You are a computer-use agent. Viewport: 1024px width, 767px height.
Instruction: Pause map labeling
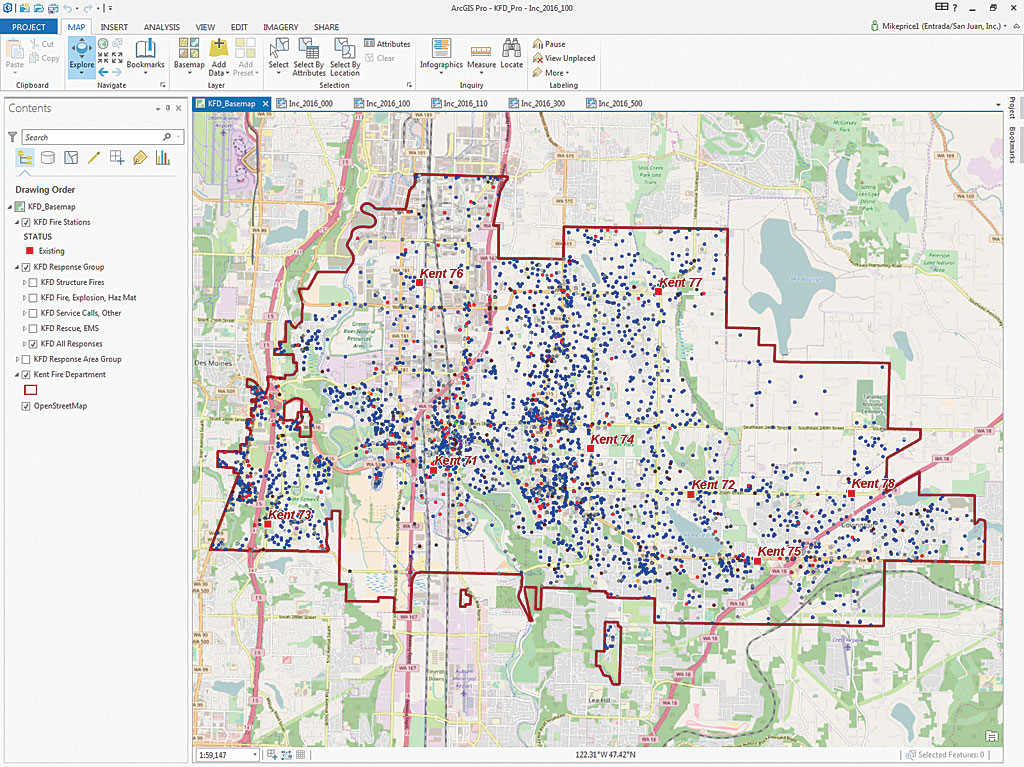[x=549, y=44]
